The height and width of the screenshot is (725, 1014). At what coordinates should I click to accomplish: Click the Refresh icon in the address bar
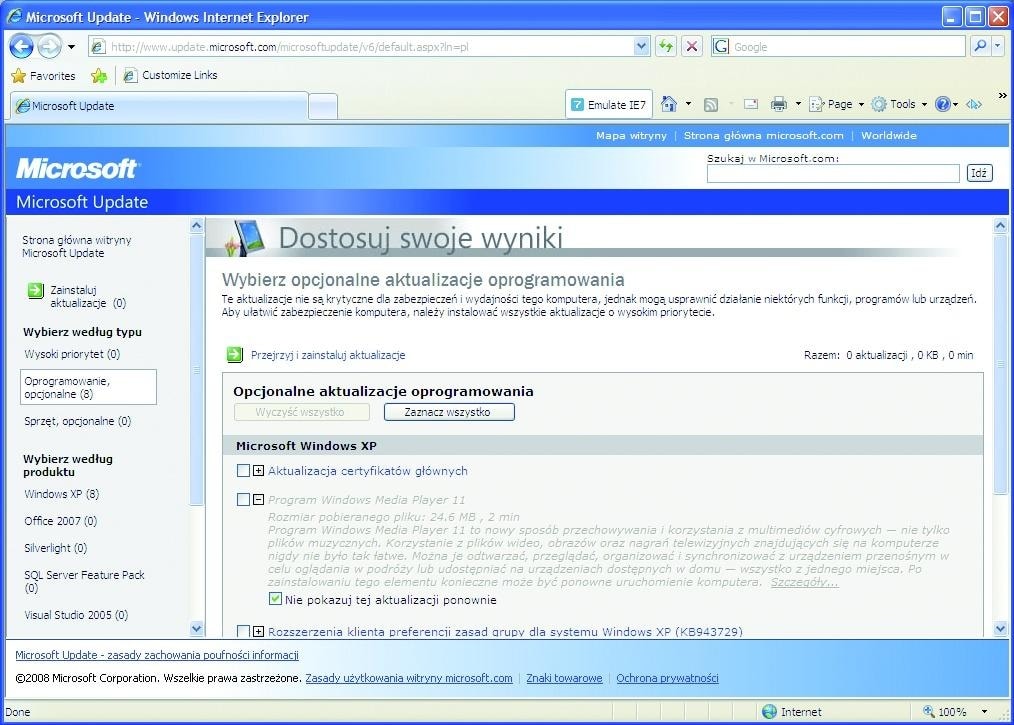(667, 46)
